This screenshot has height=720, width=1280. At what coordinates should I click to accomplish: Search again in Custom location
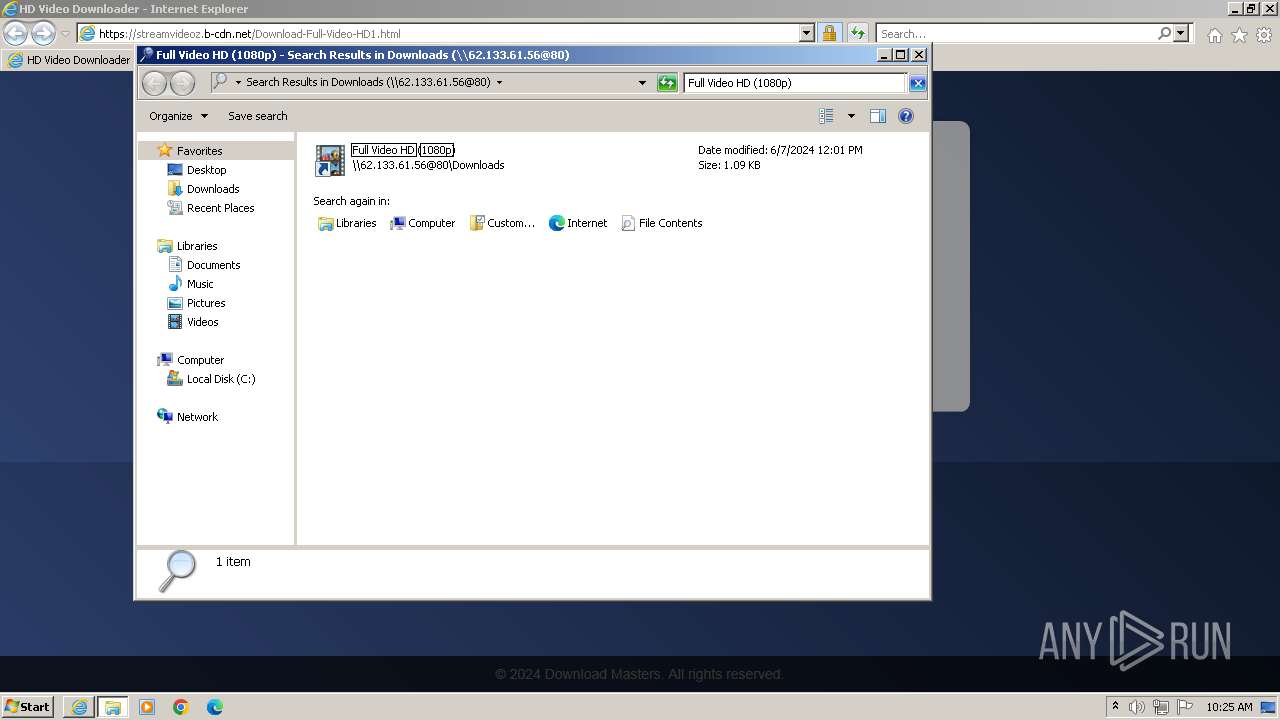(502, 223)
